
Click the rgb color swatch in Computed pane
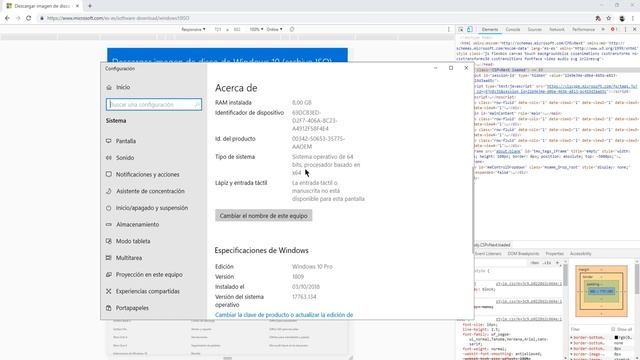pos(616,338)
